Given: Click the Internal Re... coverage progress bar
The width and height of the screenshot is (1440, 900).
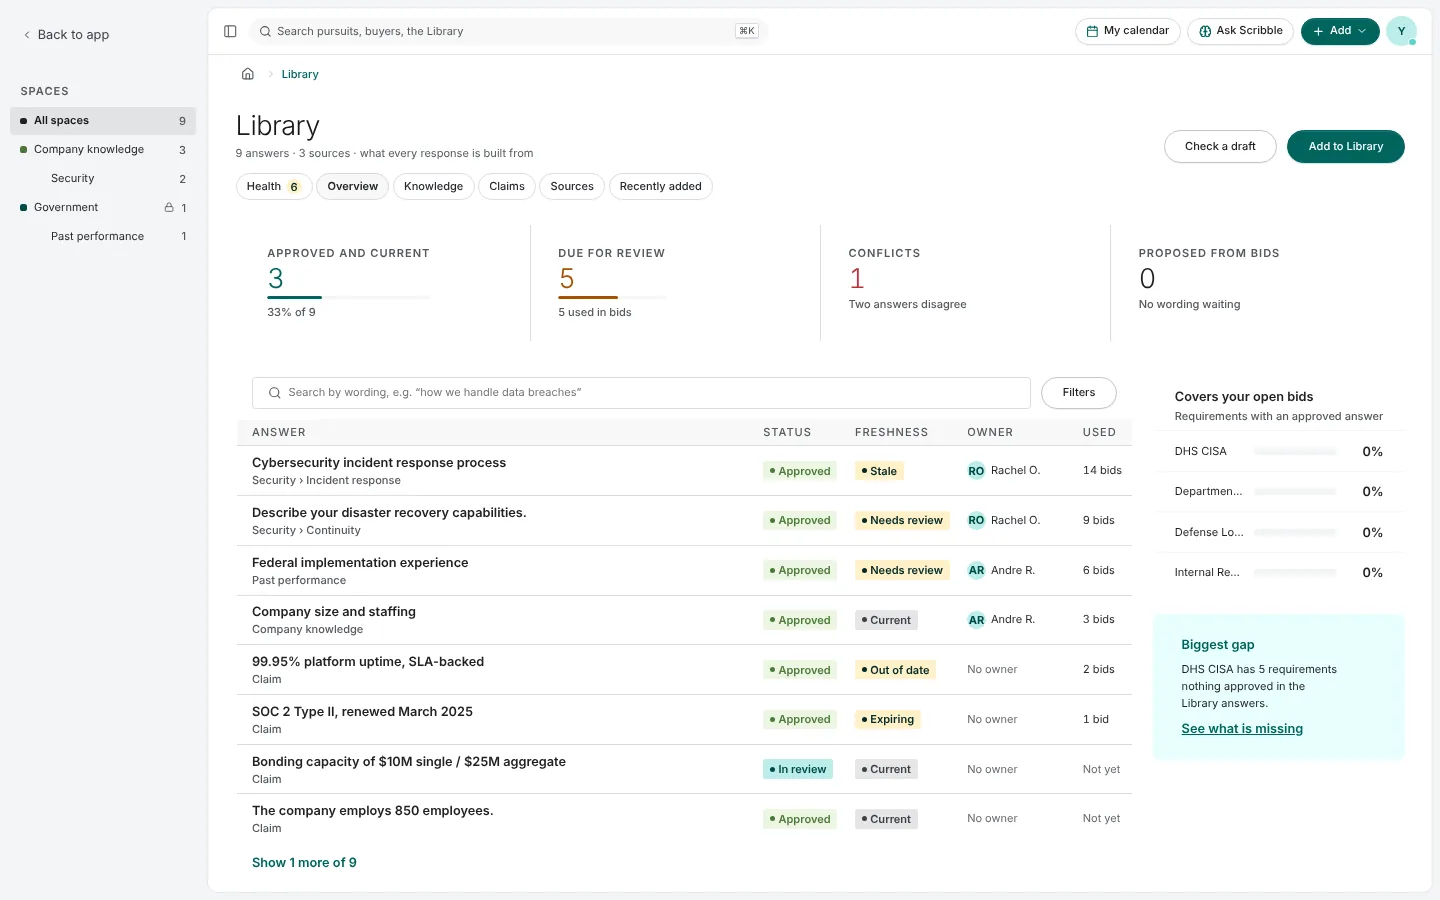Looking at the screenshot, I should click(1295, 573).
